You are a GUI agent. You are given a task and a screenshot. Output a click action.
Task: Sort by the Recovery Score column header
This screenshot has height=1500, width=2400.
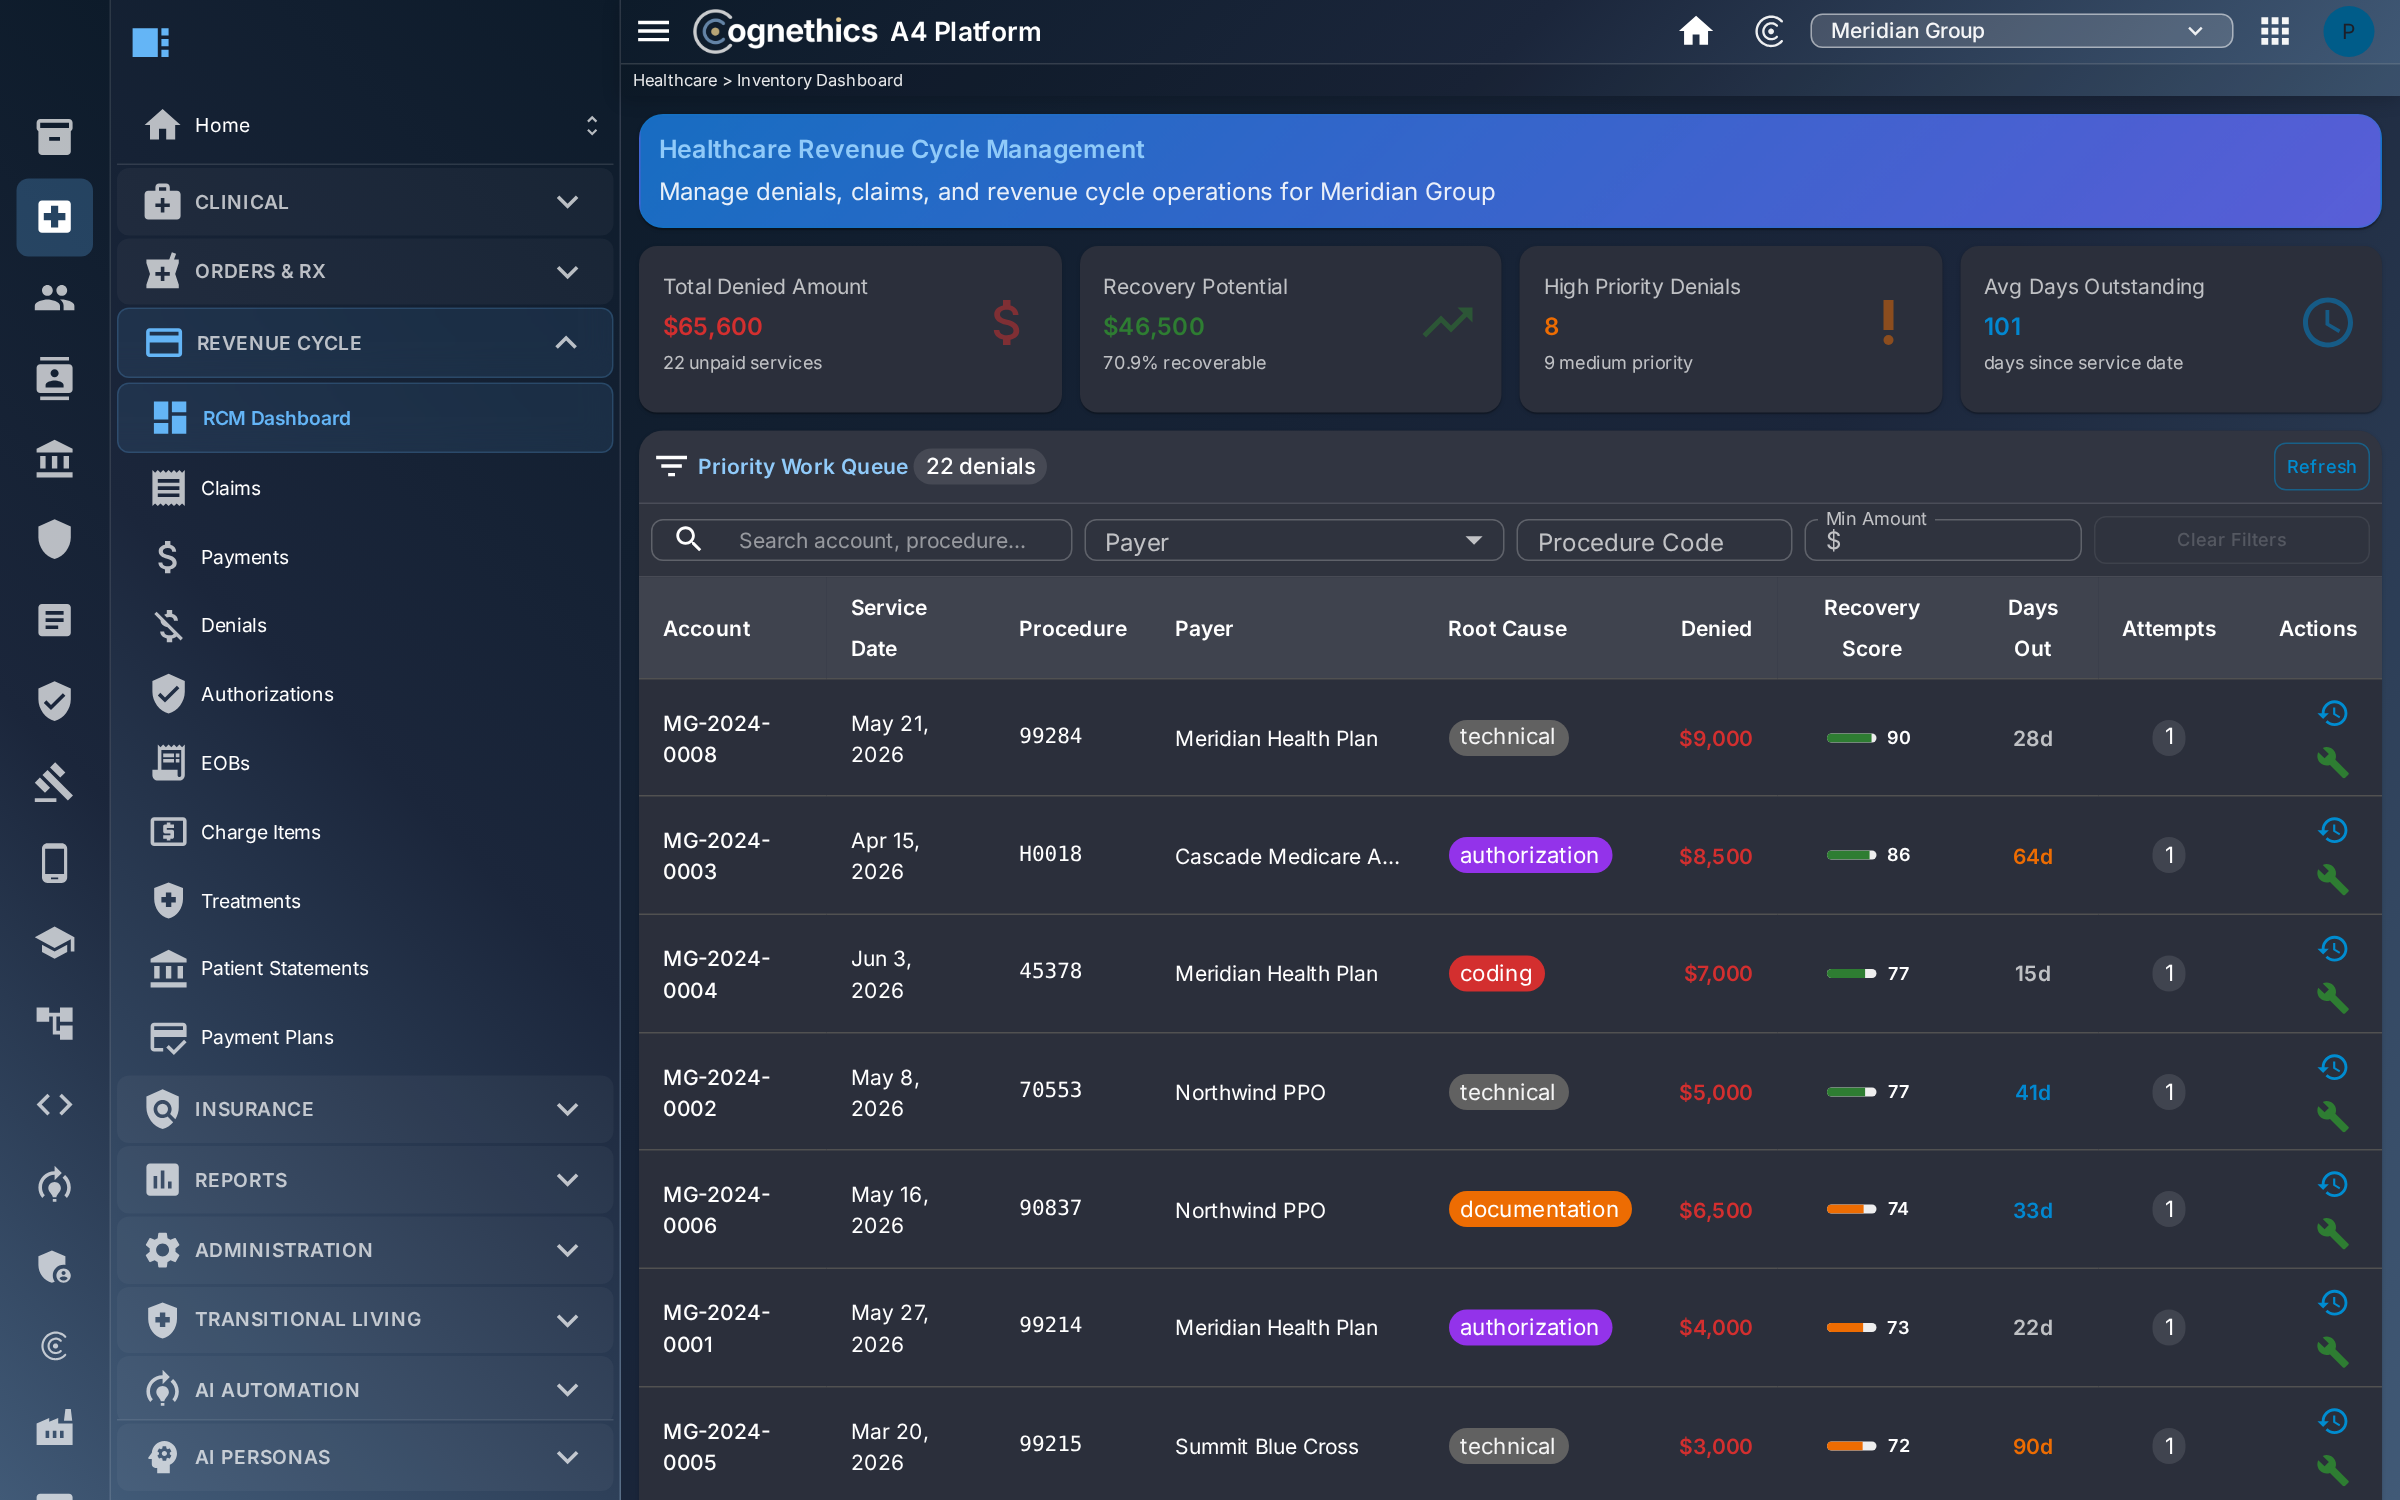click(1871, 628)
